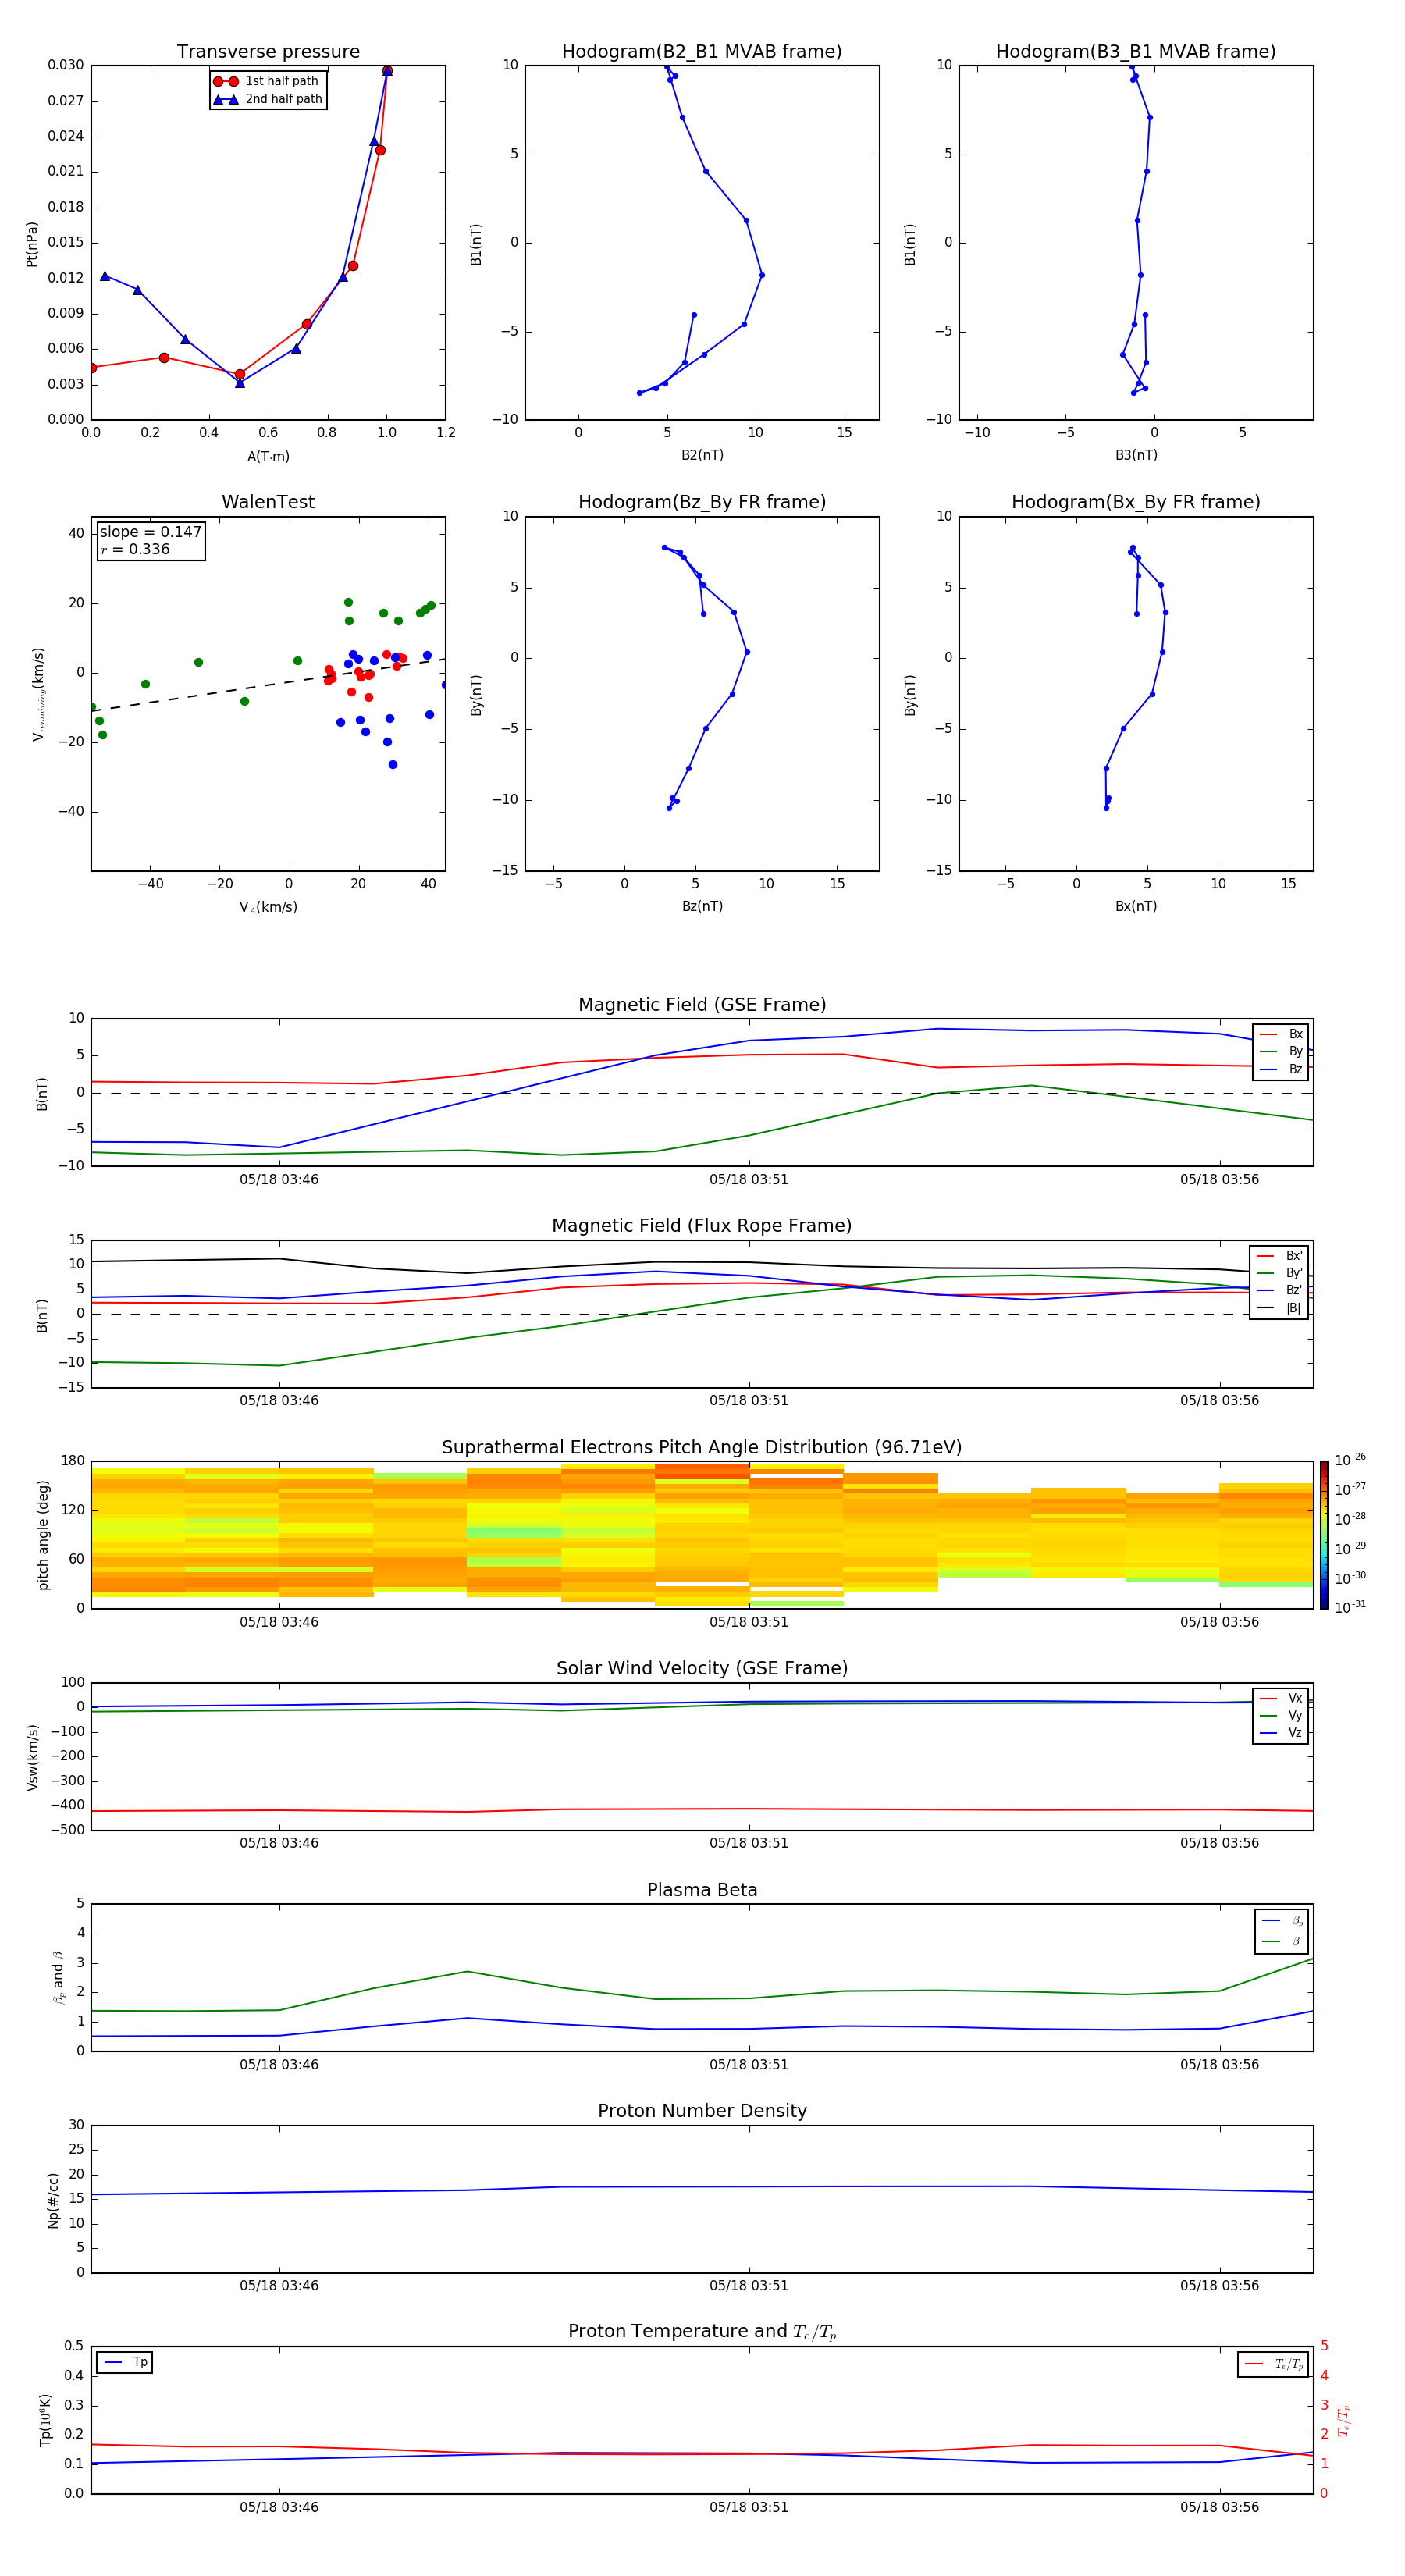The width and height of the screenshot is (1405, 2576).
Task: Click the dashed fit line in the WalenTest plot
Action: 268,685
